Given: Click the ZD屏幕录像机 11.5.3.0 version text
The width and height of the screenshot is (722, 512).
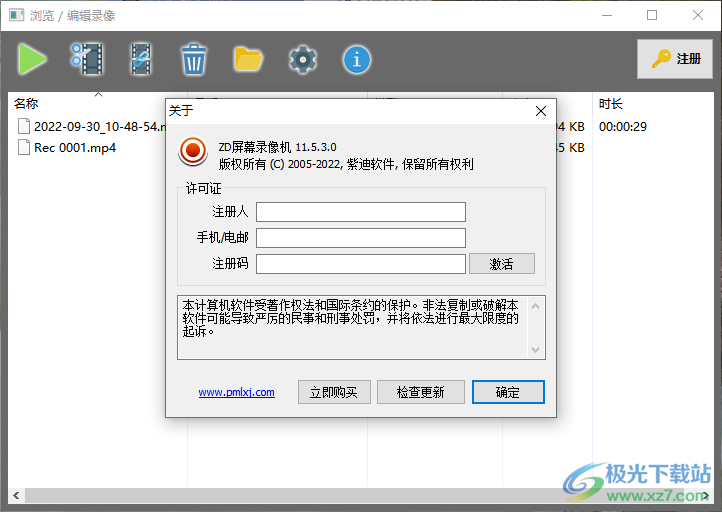Looking at the screenshot, I should coord(278,147).
